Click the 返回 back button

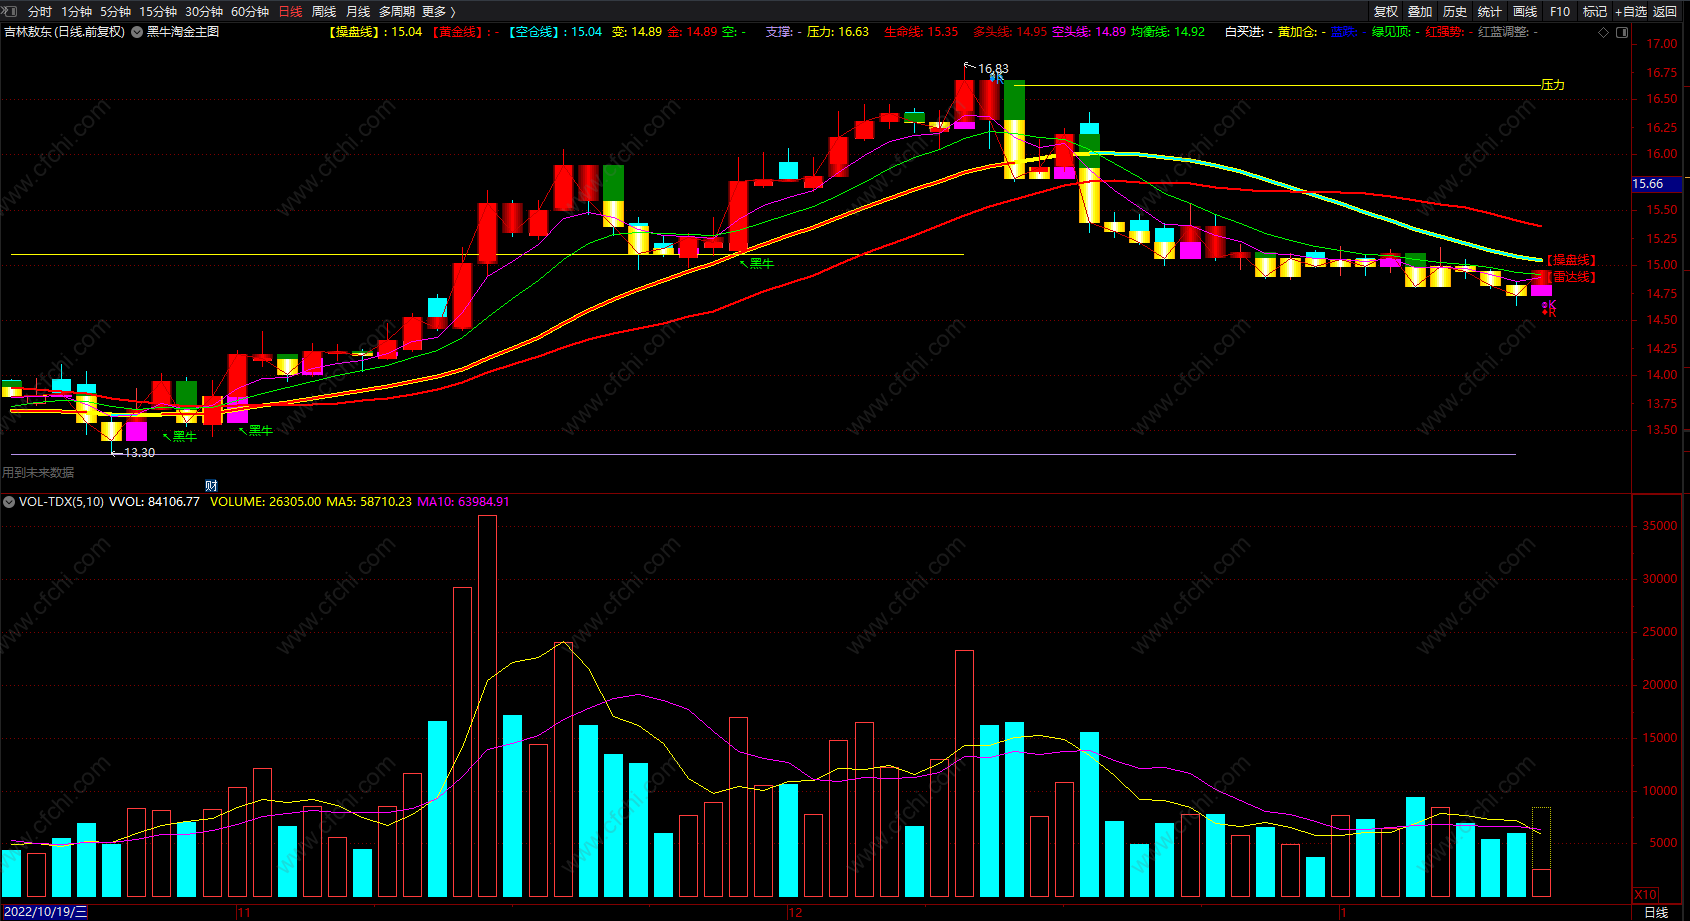click(1665, 11)
